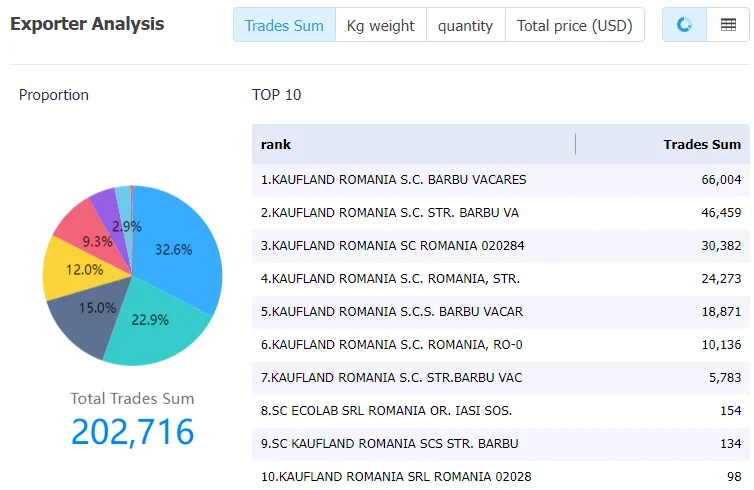Show Total price (USD) tab
Screen dimensions: 754x490
[x=575, y=25]
